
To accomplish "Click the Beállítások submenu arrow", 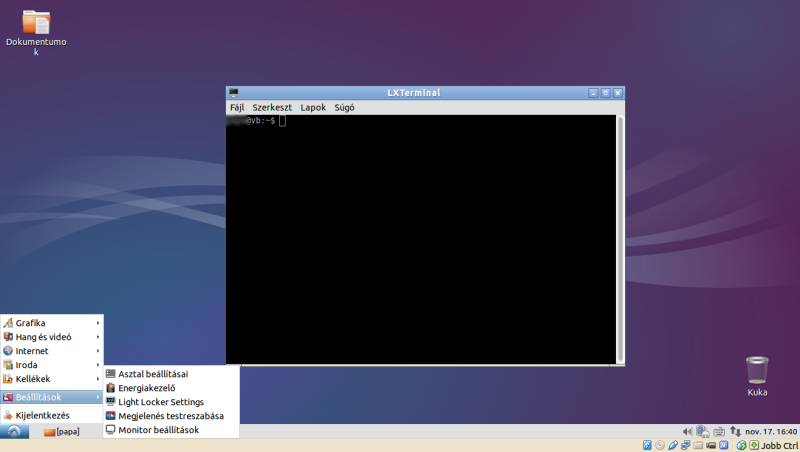I will (97, 397).
